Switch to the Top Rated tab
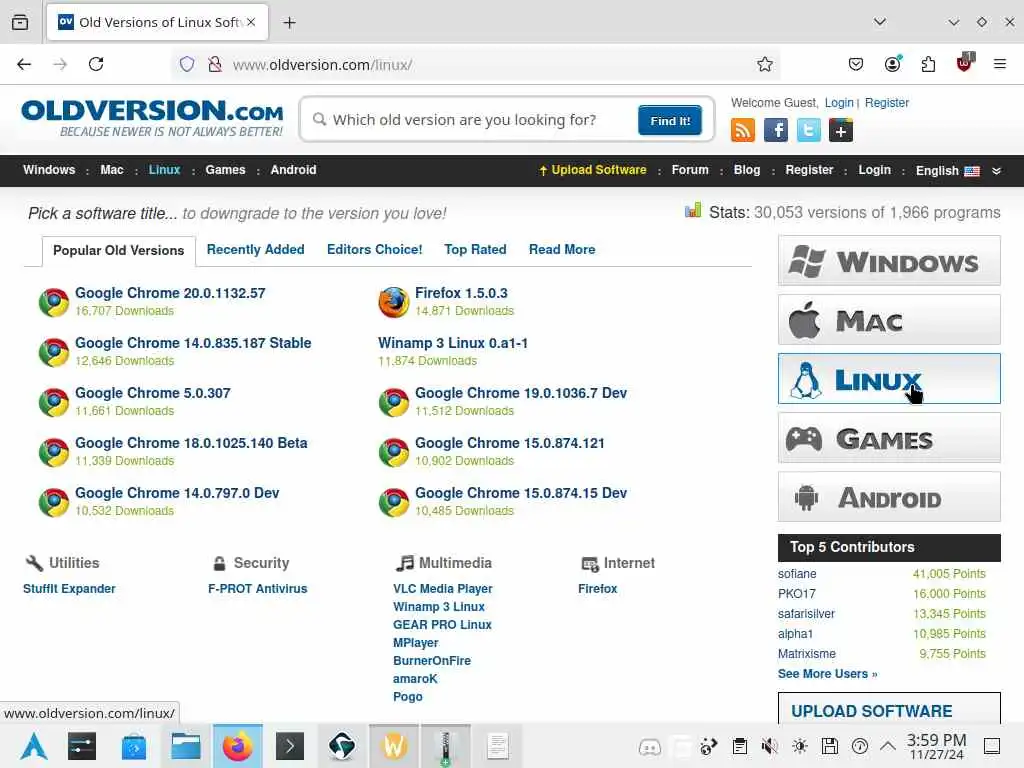The height and width of the screenshot is (768, 1024). click(x=475, y=249)
